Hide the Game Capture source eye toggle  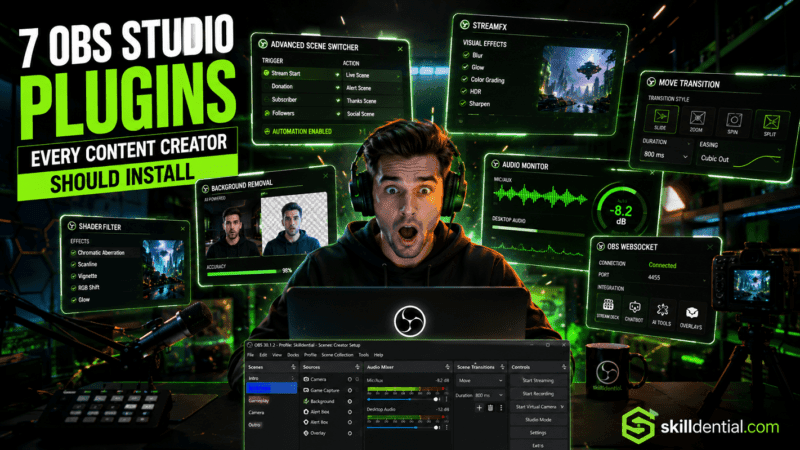[x=349, y=390]
